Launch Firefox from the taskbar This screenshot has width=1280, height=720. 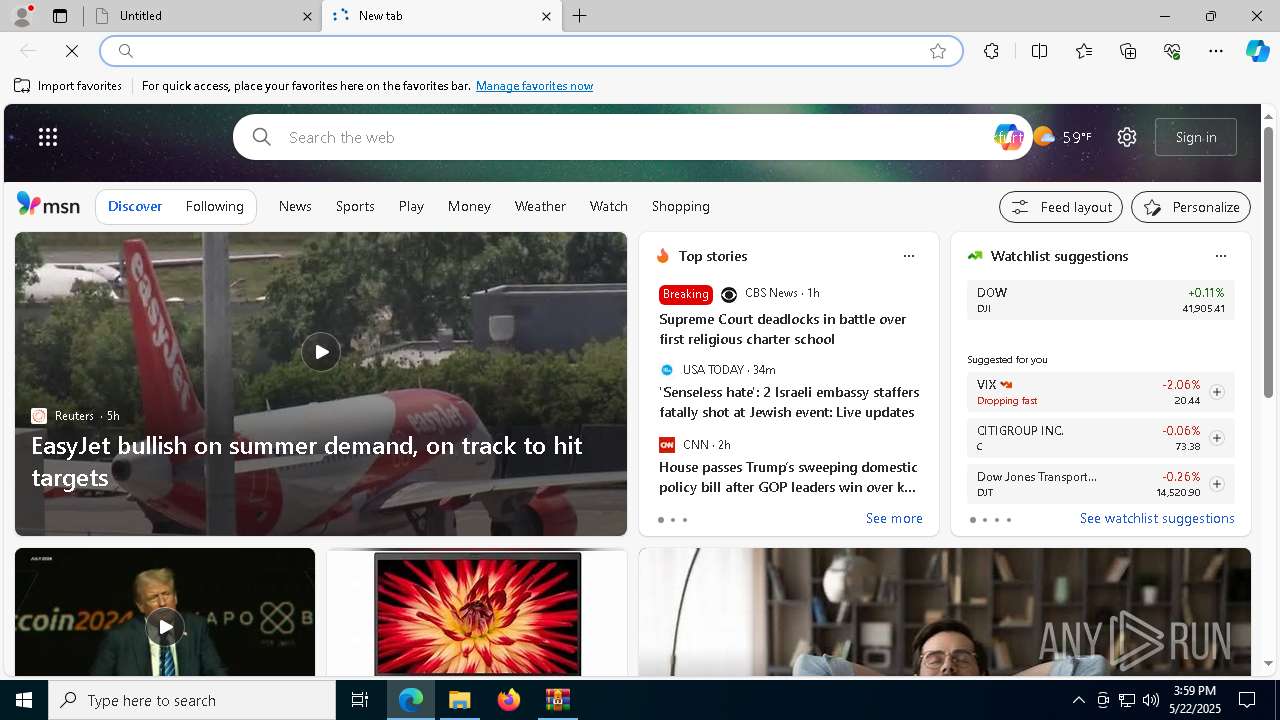(x=509, y=700)
